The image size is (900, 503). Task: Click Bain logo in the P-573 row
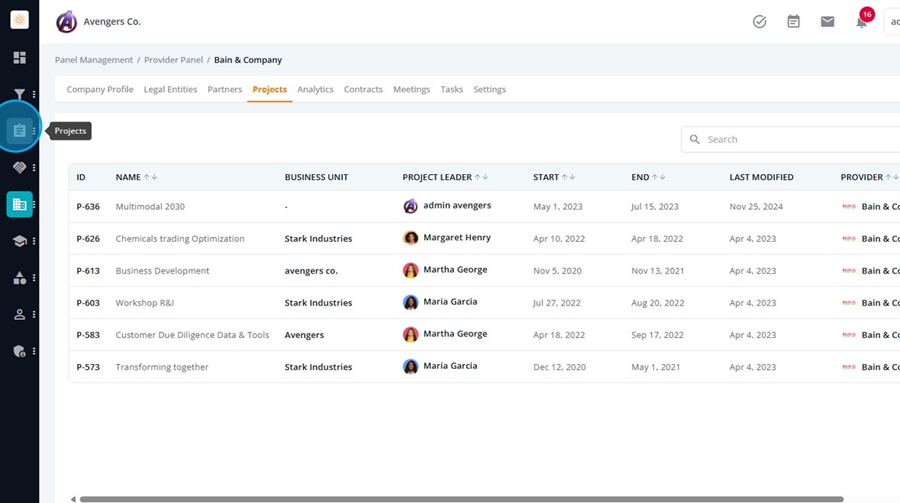pyautogui.click(x=849, y=367)
